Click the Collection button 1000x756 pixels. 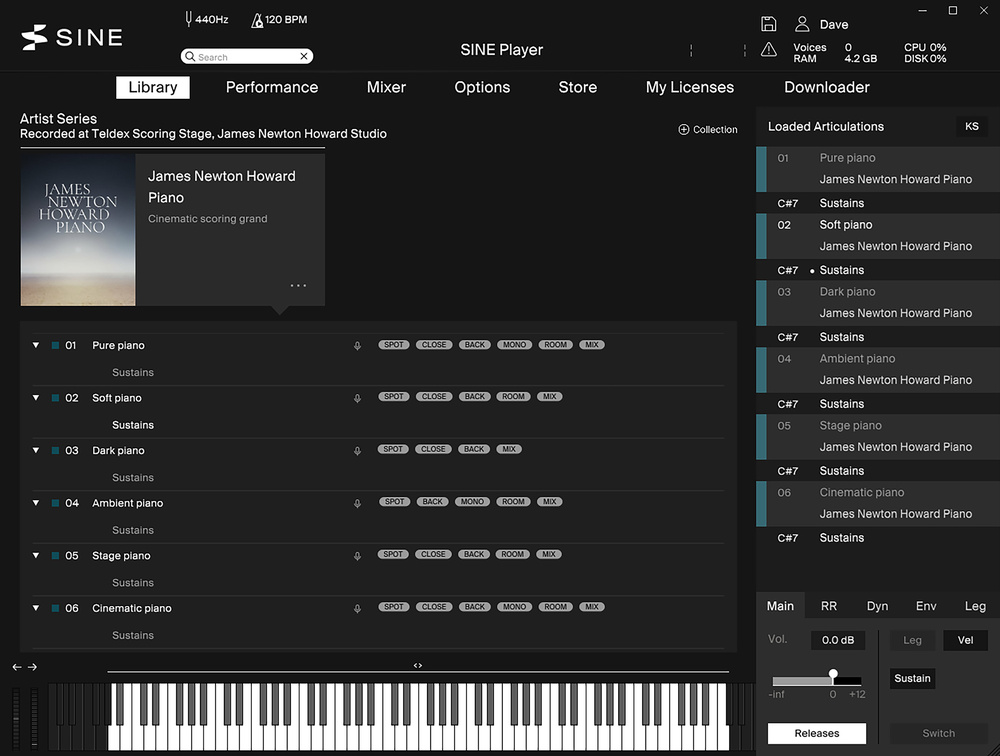[707, 130]
